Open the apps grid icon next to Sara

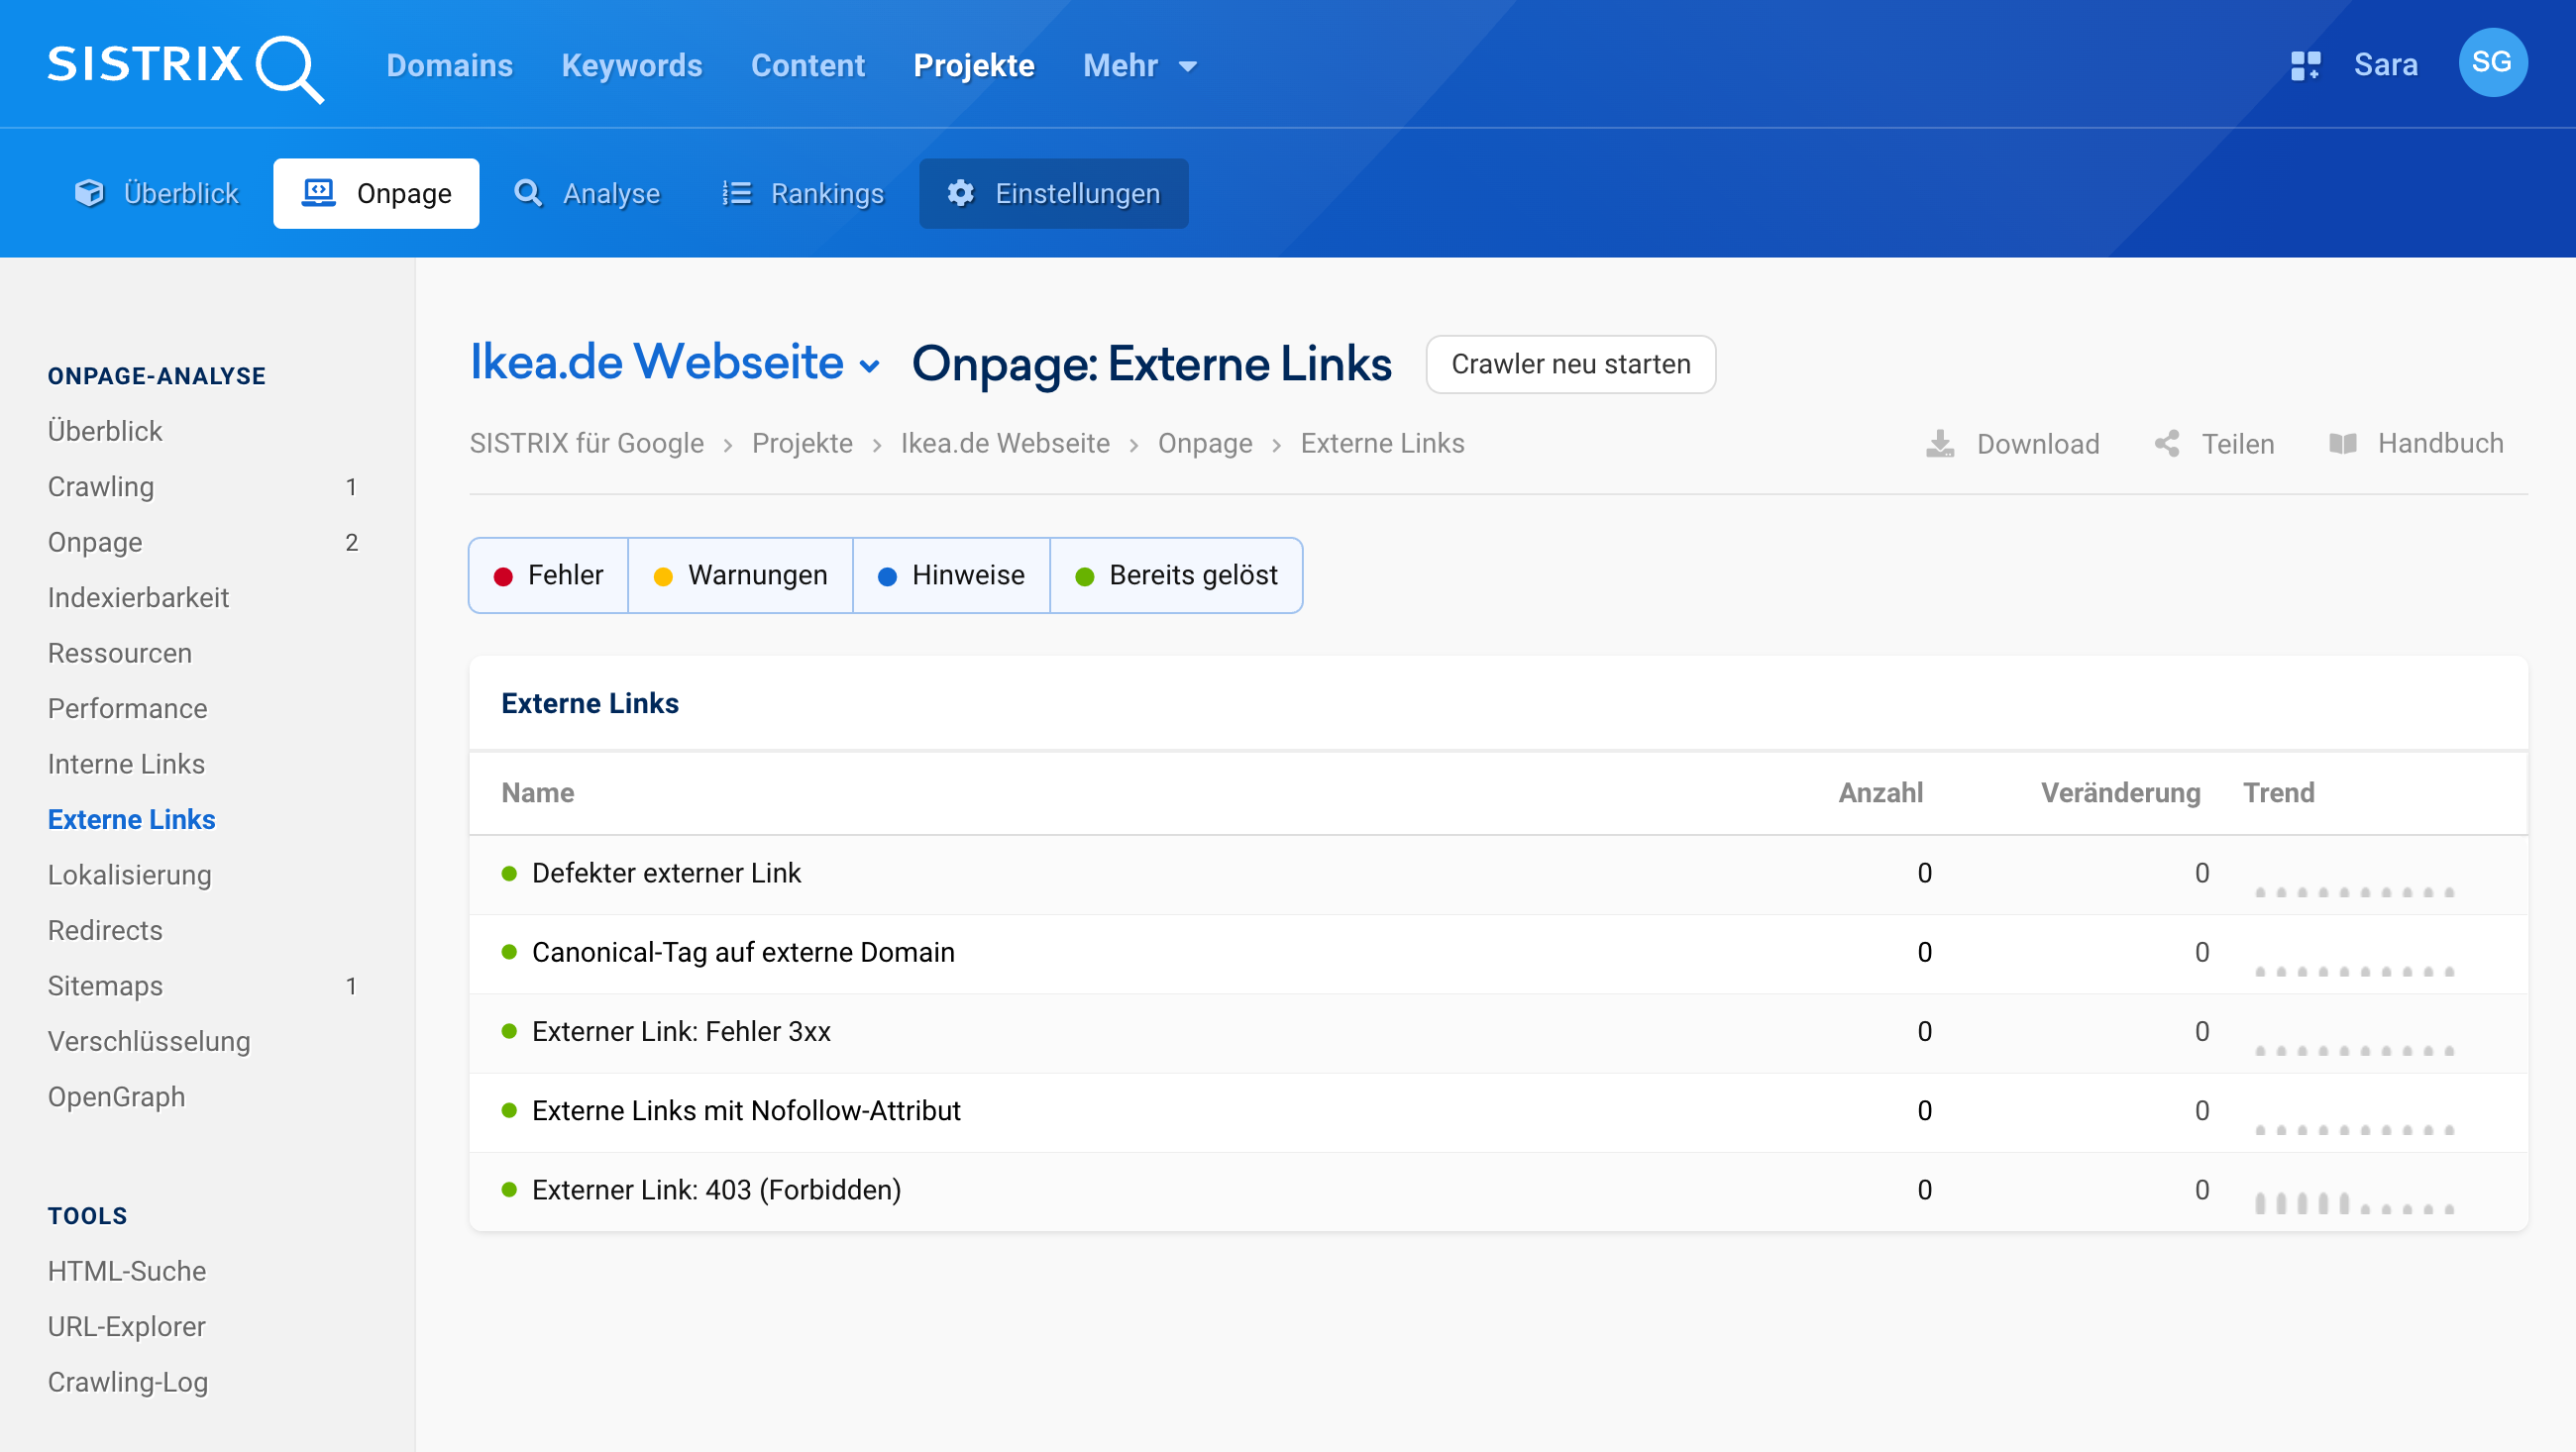tap(2307, 64)
